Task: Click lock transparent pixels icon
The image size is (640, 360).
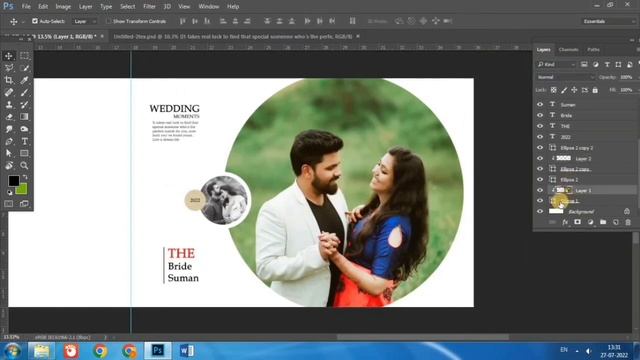Action: [x=553, y=90]
